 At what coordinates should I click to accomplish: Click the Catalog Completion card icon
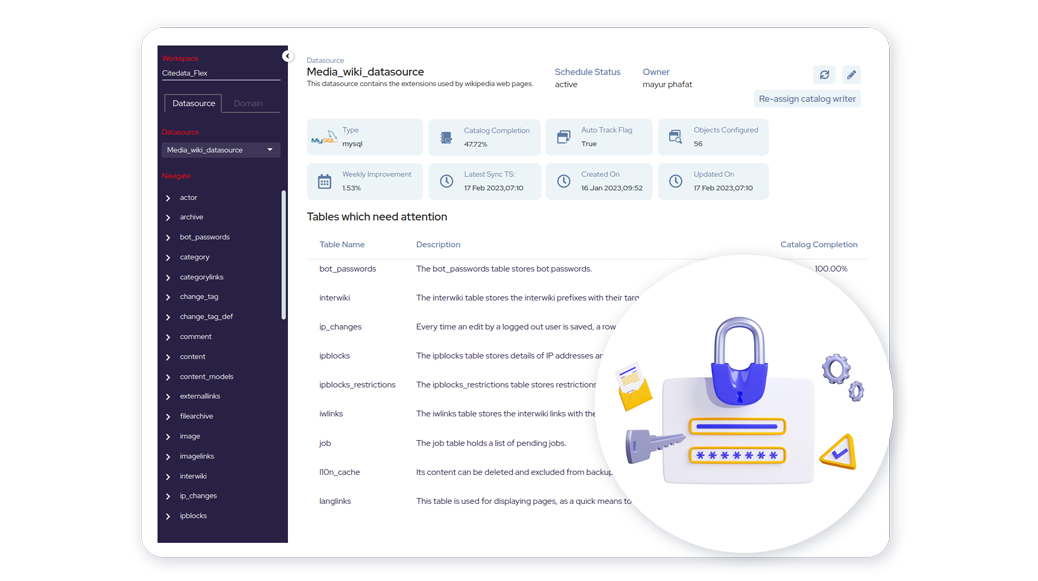point(445,137)
